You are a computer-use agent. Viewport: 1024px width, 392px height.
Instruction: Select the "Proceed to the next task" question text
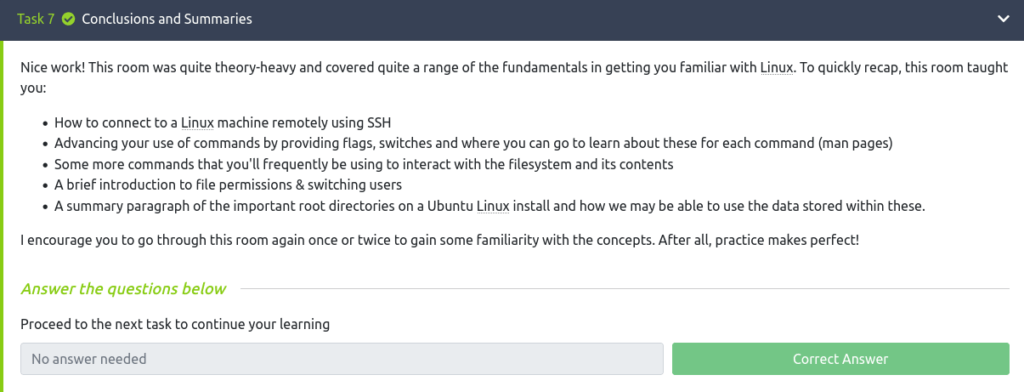coord(175,324)
